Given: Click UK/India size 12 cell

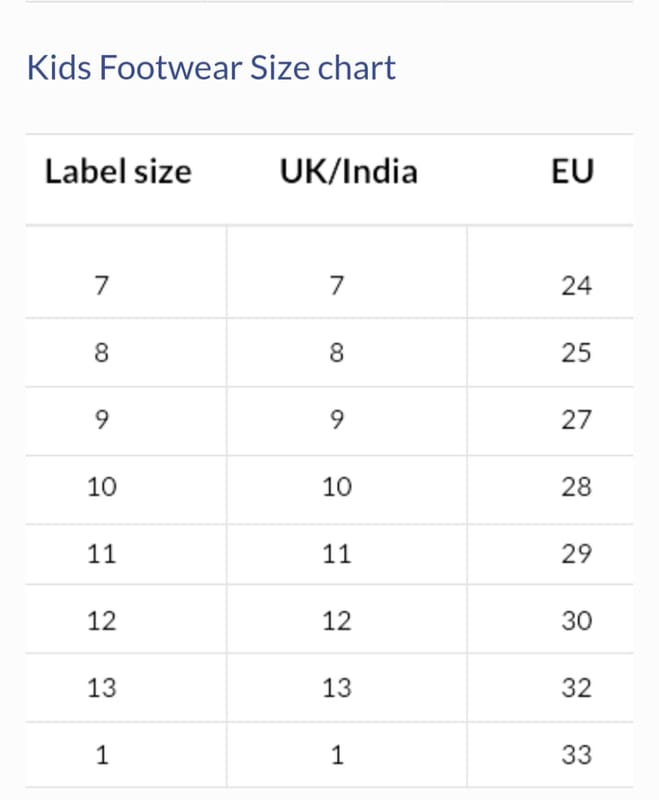Looking at the screenshot, I should point(337,621).
